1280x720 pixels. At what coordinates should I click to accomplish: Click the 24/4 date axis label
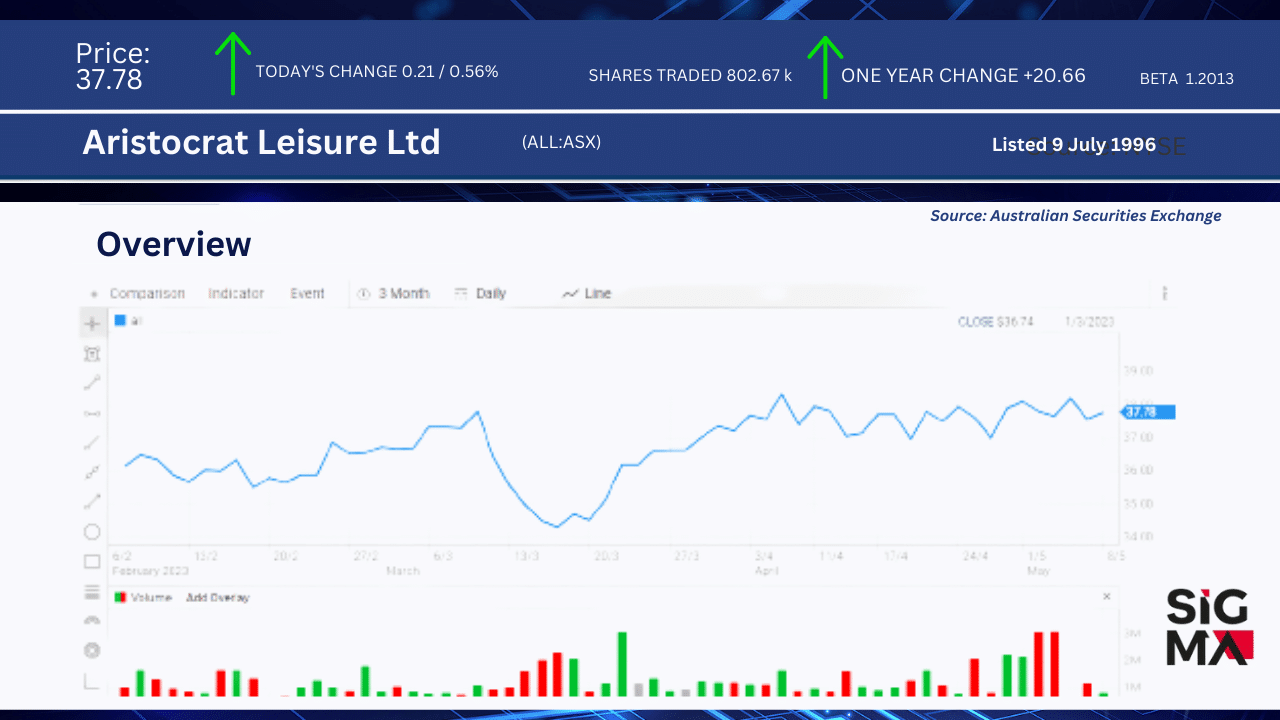click(976, 556)
